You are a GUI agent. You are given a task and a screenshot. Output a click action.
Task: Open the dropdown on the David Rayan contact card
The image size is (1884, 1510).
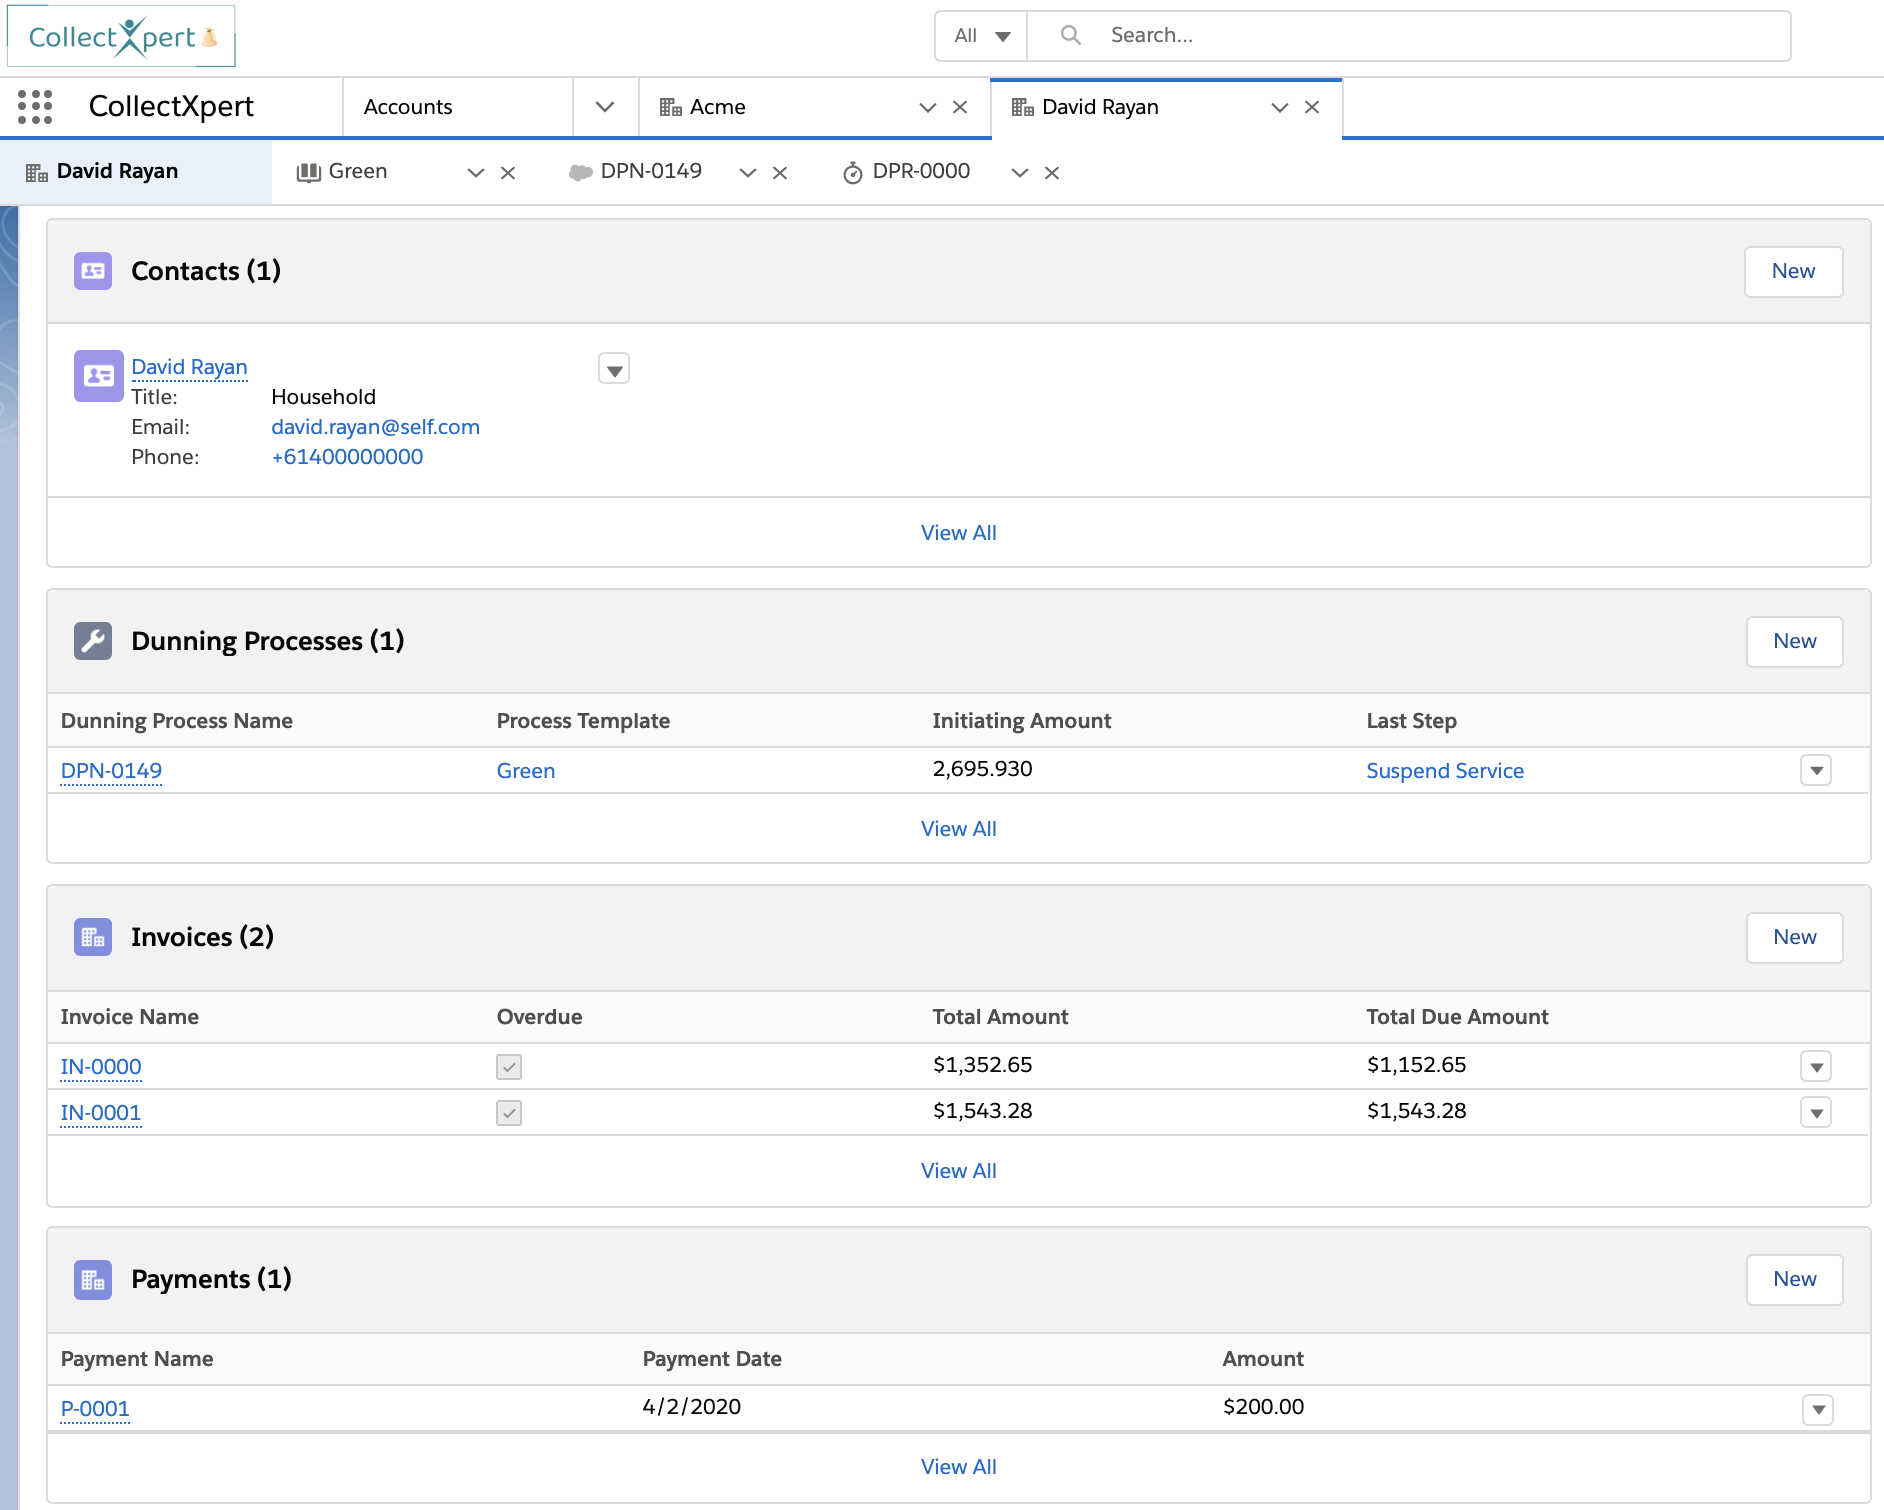614,369
